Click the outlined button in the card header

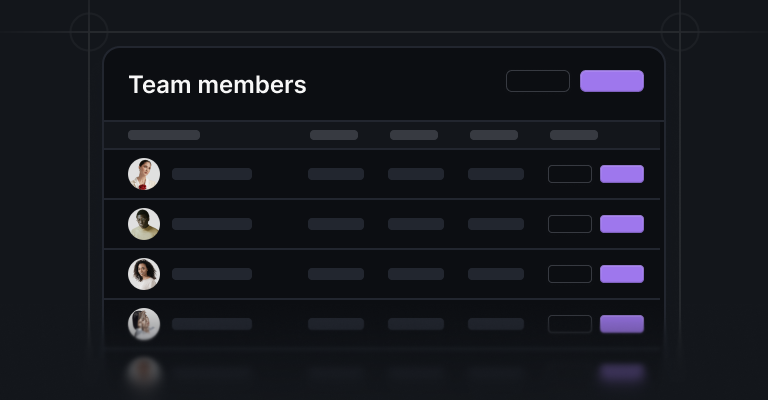(x=538, y=81)
